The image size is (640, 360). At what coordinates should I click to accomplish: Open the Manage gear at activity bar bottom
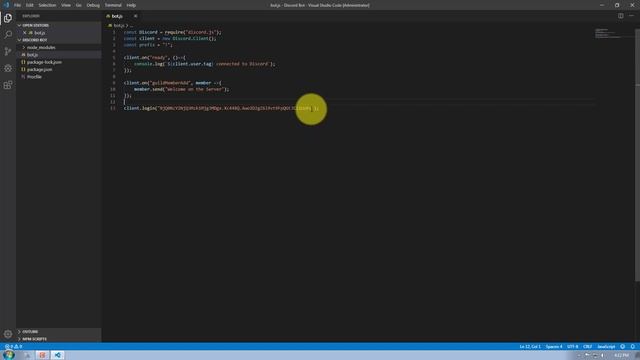click(x=8, y=334)
